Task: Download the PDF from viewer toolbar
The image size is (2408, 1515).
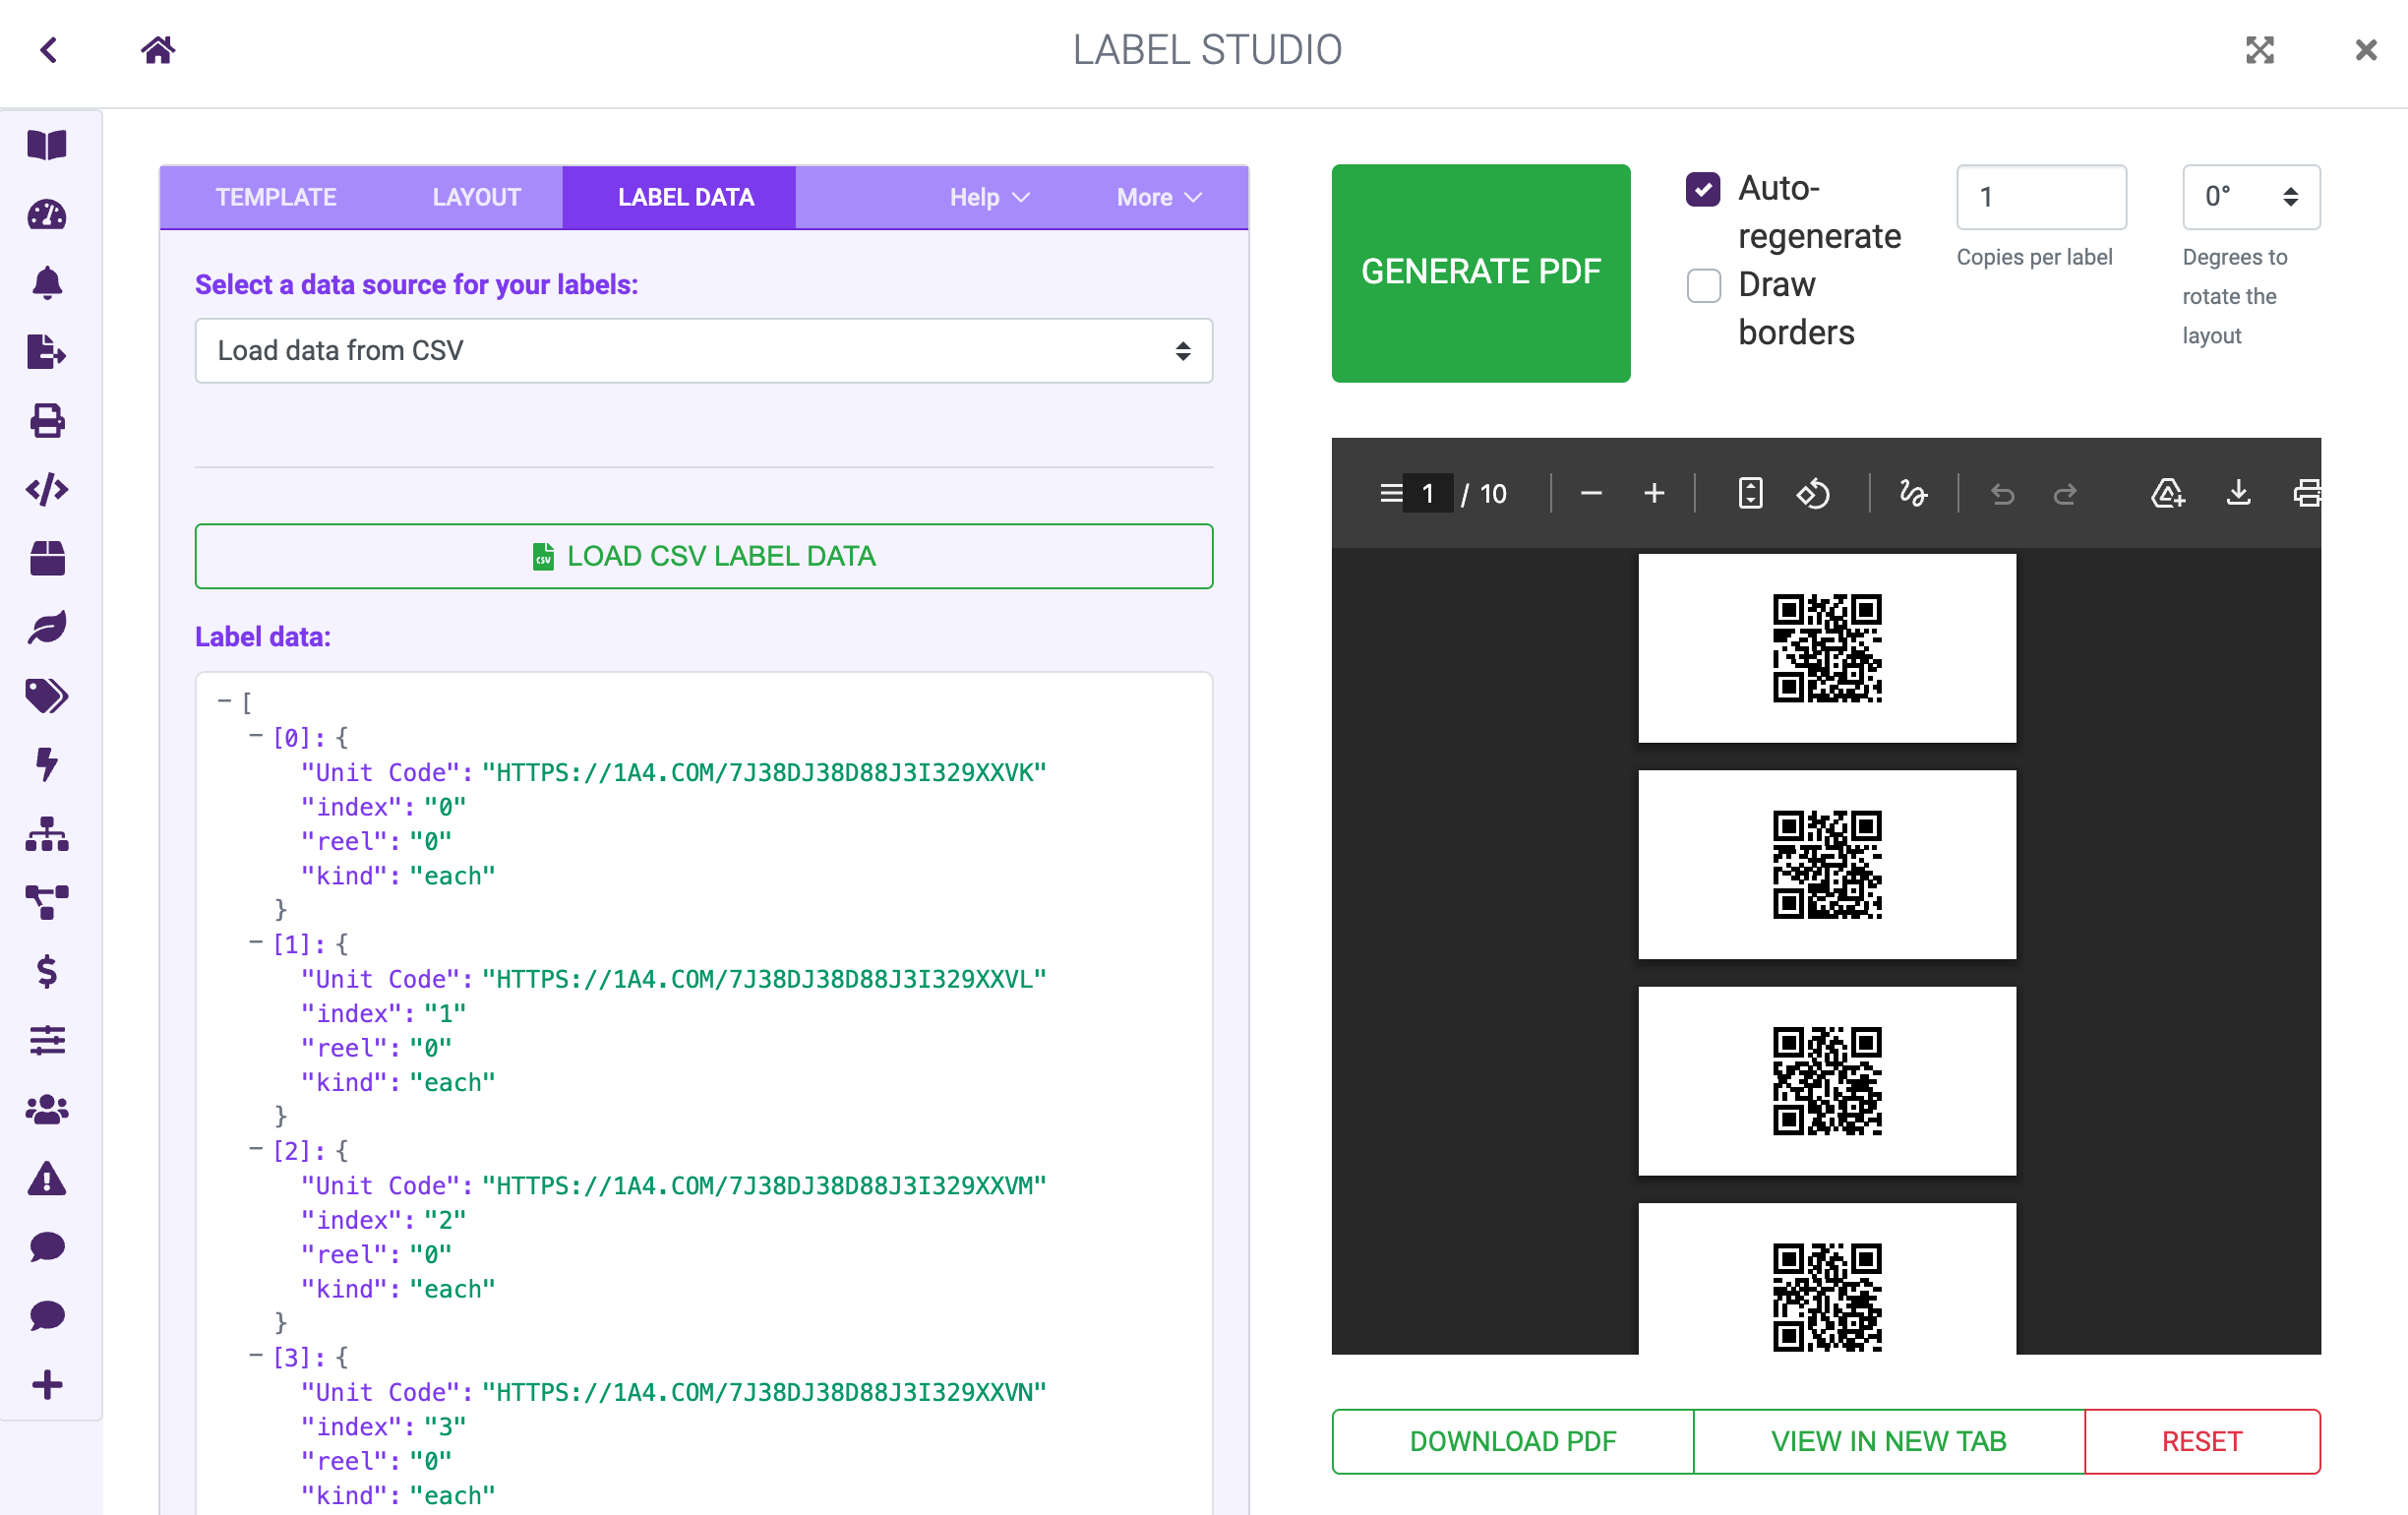Action: (2239, 494)
